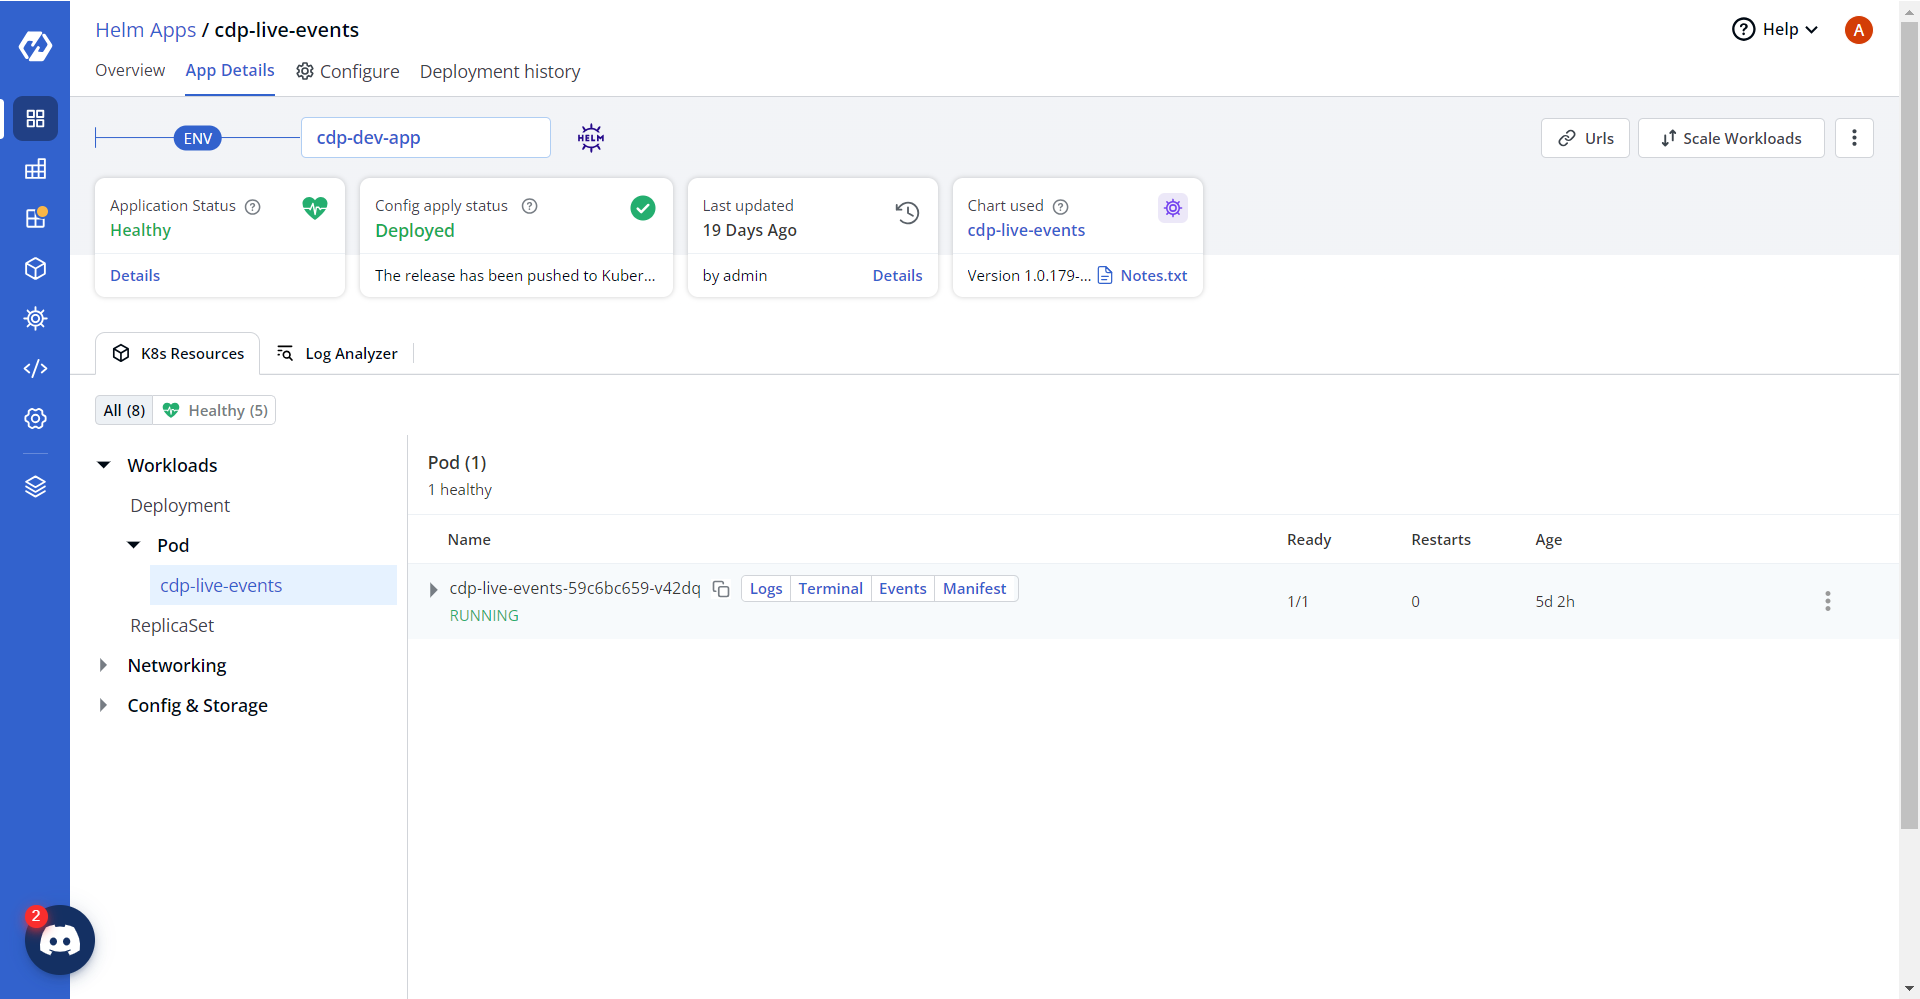This screenshot has height=999, width=1920.
Task: Filter resources by Healthy (5)
Action: coord(215,411)
